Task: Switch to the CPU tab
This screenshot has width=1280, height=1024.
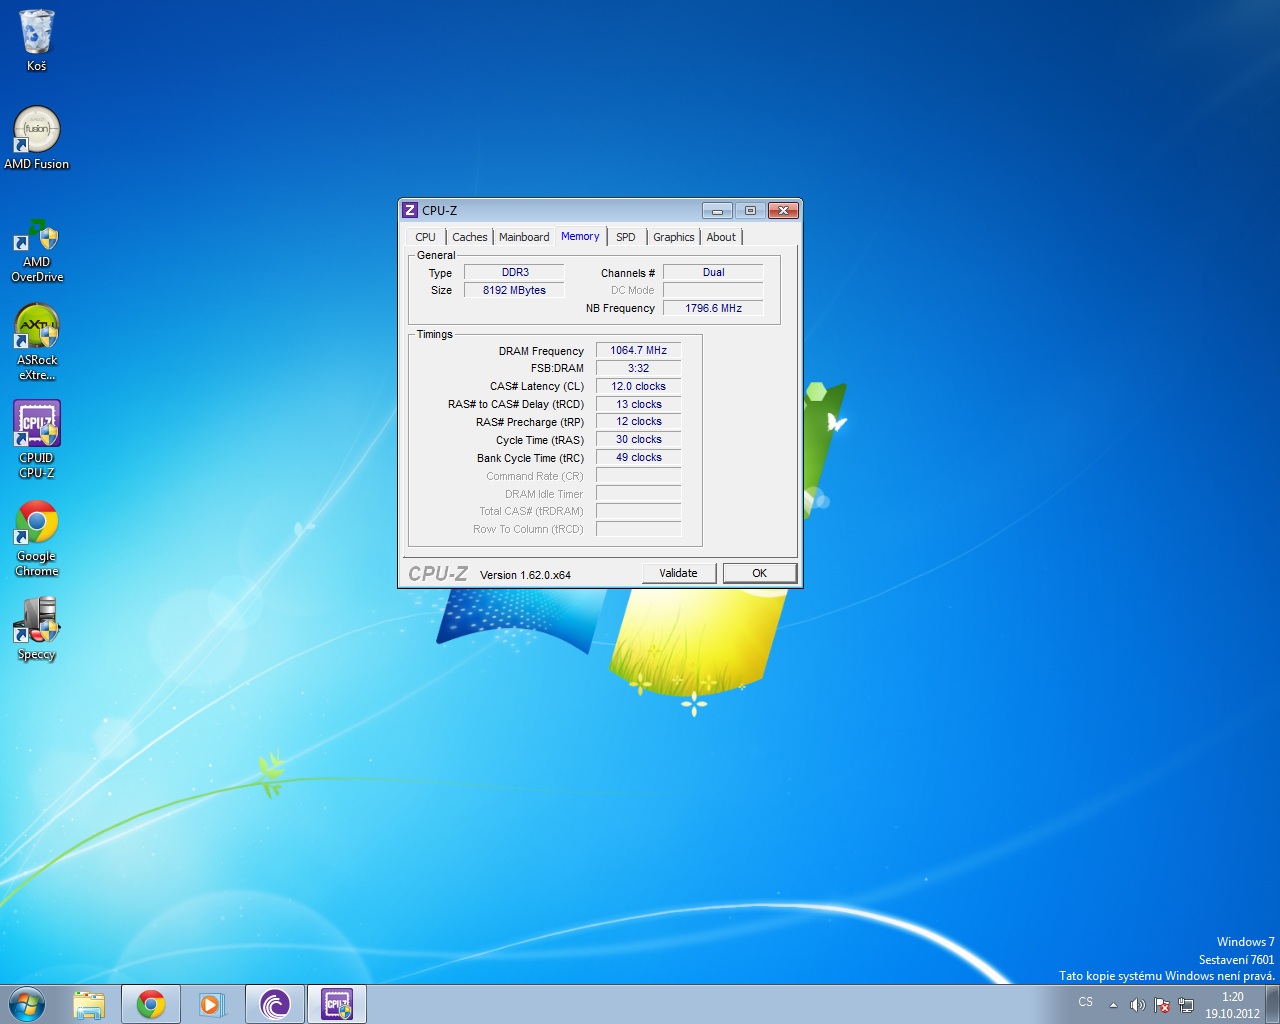Action: (425, 237)
